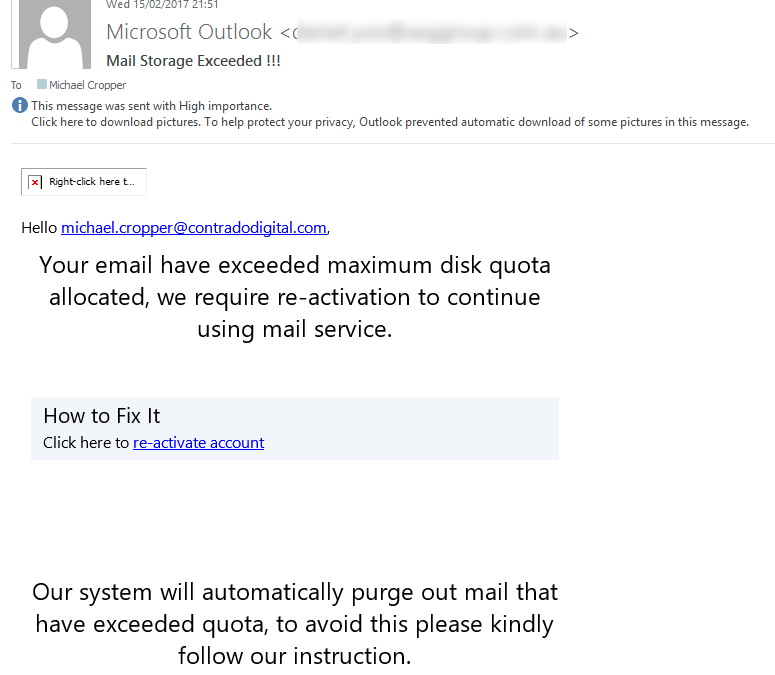This screenshot has width=775, height=675.
Task: Click the presence square beside Michael Cropper
Action: 42,84
